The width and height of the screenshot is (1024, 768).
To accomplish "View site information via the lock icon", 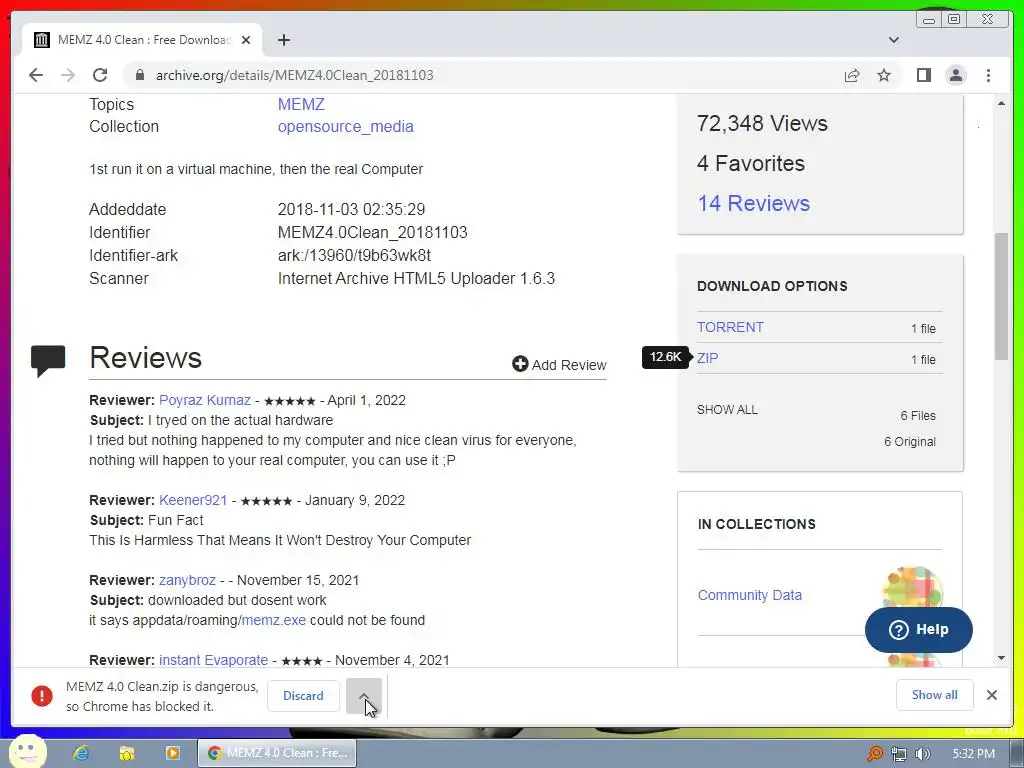I will tap(139, 75).
